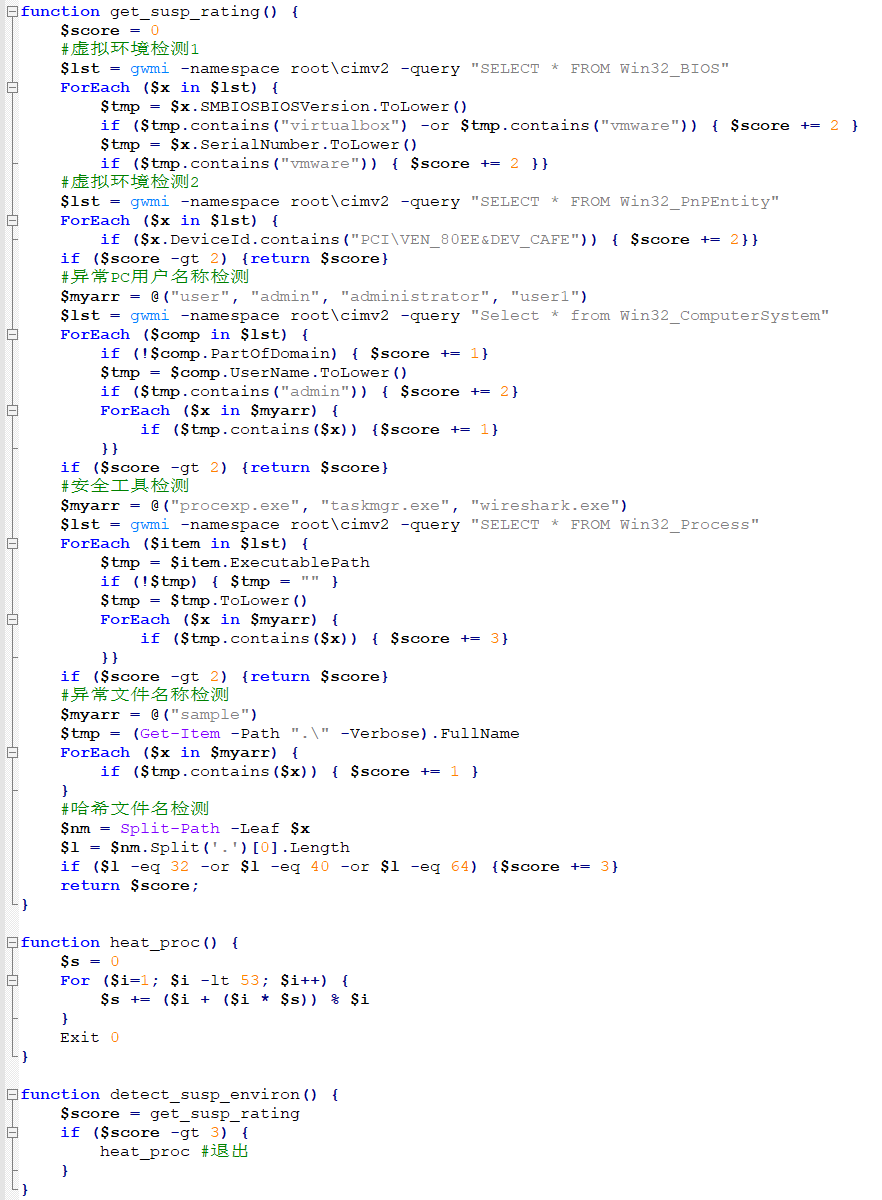Image resolution: width=882 pixels, height=1200 pixels.
Task: Click the comment #虚拟环境检测1
Action: (x=130, y=49)
